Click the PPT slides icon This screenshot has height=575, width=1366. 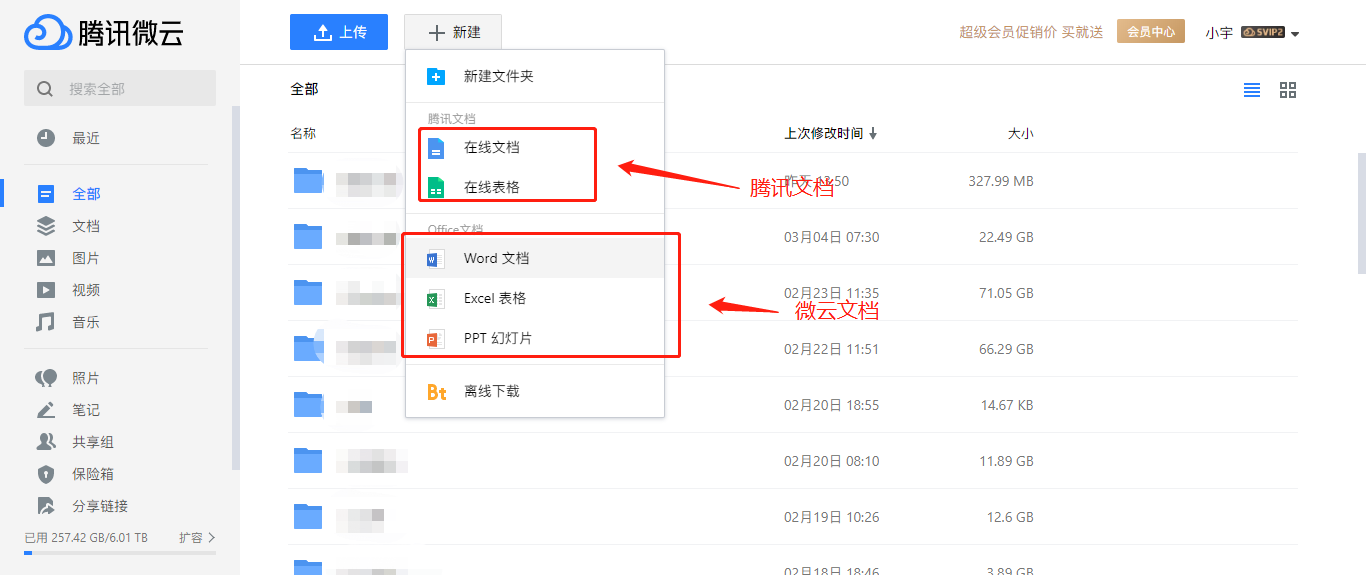[x=435, y=339]
